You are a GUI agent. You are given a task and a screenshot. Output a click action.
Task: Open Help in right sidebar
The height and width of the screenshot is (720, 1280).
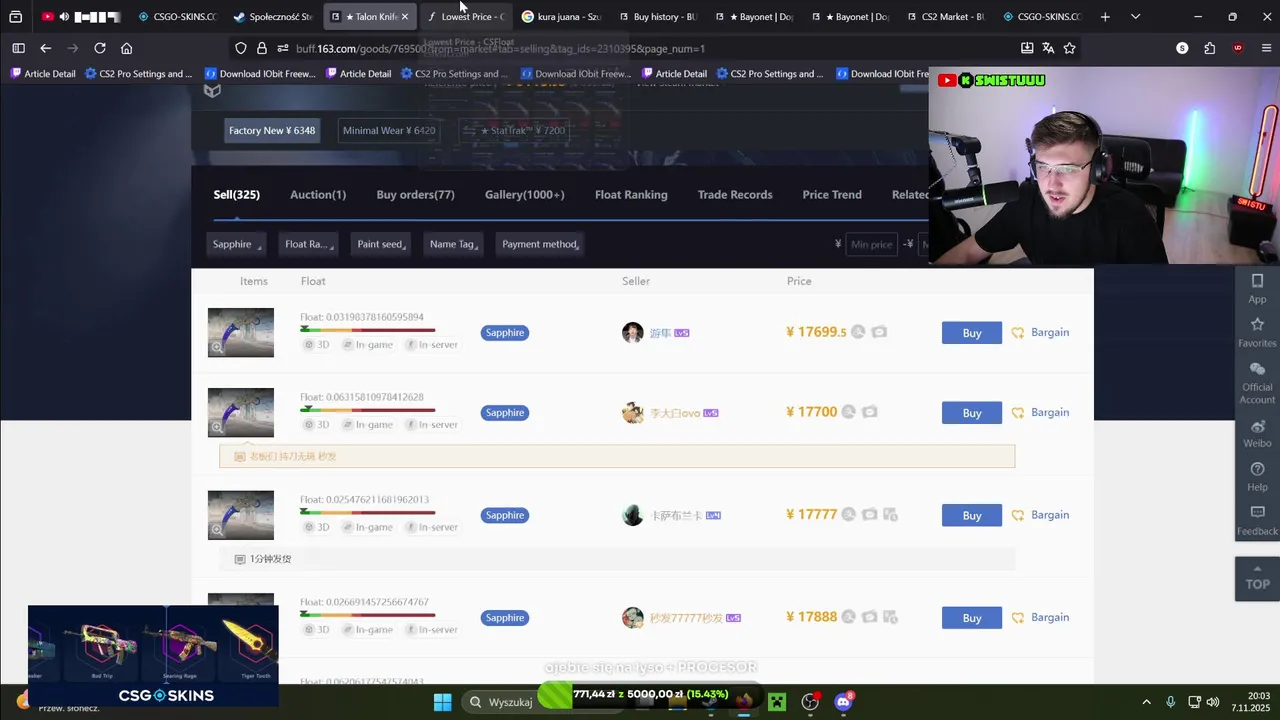(1257, 477)
